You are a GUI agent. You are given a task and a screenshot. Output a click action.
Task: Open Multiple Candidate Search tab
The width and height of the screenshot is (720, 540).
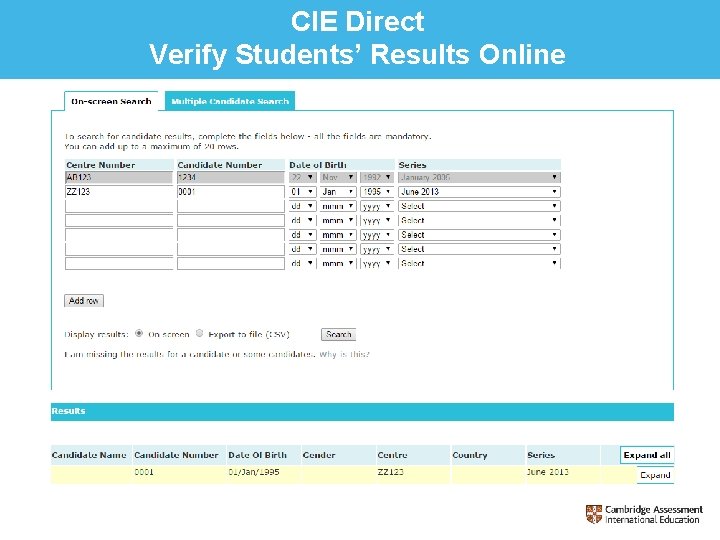pyautogui.click(x=230, y=101)
